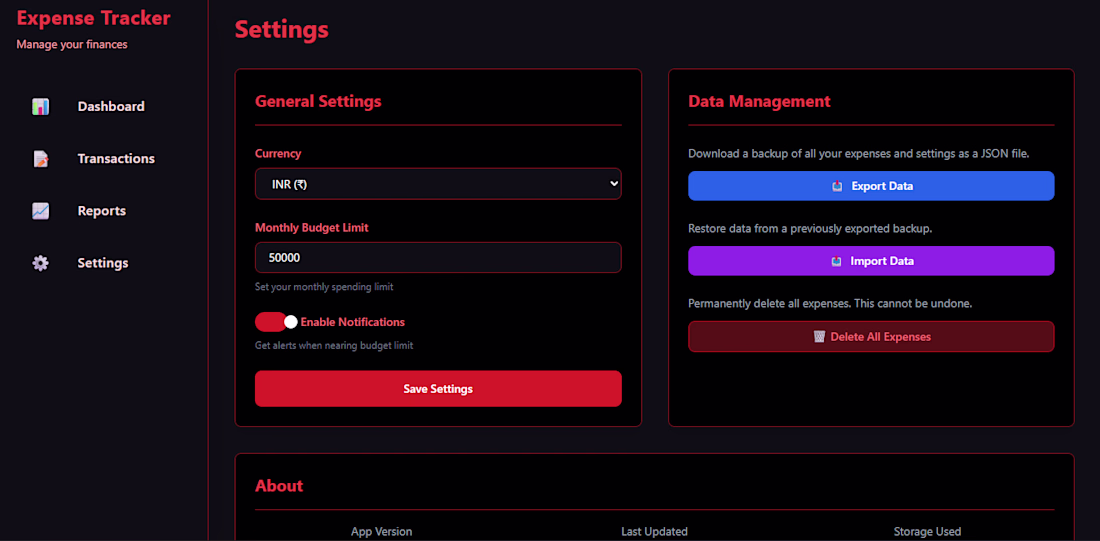Save the general settings
Viewport: 1100px width, 541px height.
pyautogui.click(x=438, y=389)
